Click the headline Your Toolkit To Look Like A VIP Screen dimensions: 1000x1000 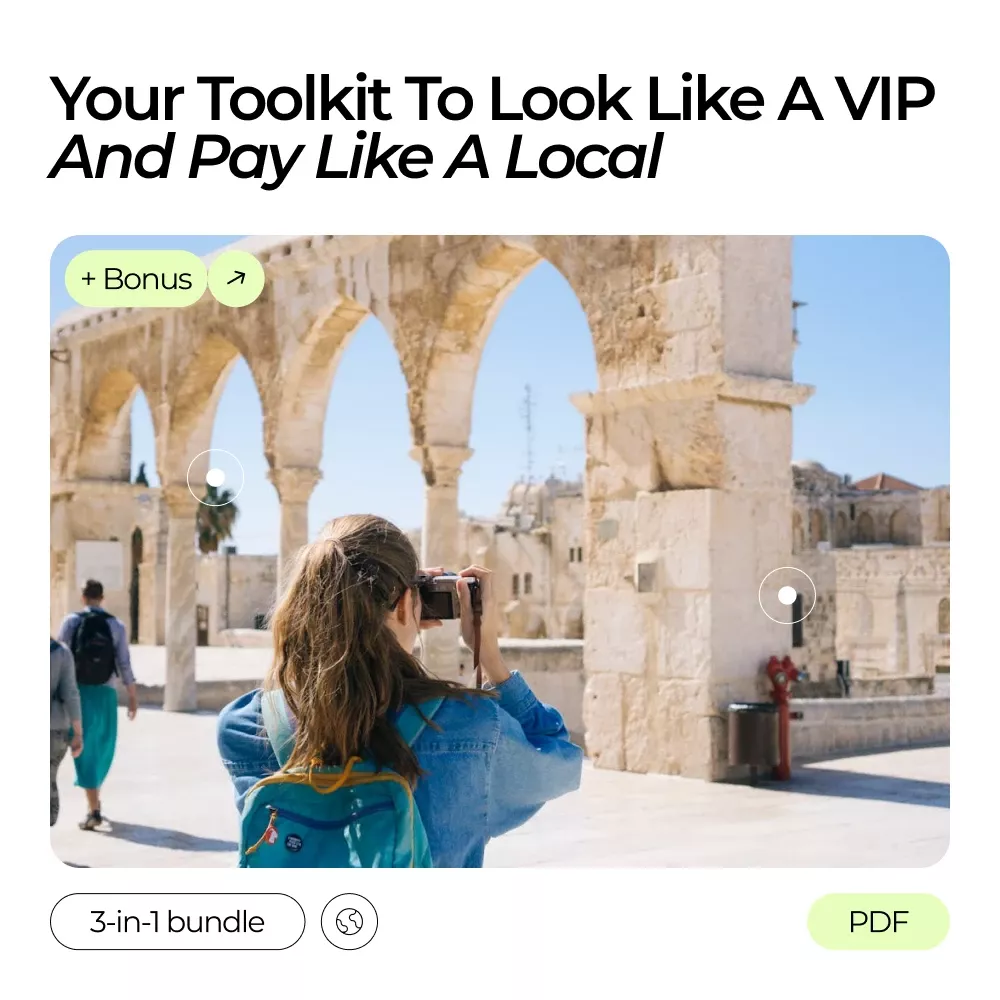point(492,99)
